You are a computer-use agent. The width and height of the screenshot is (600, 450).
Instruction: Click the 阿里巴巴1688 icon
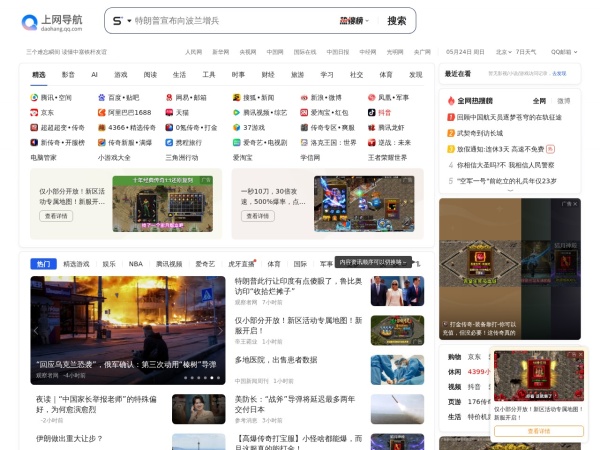point(101,112)
